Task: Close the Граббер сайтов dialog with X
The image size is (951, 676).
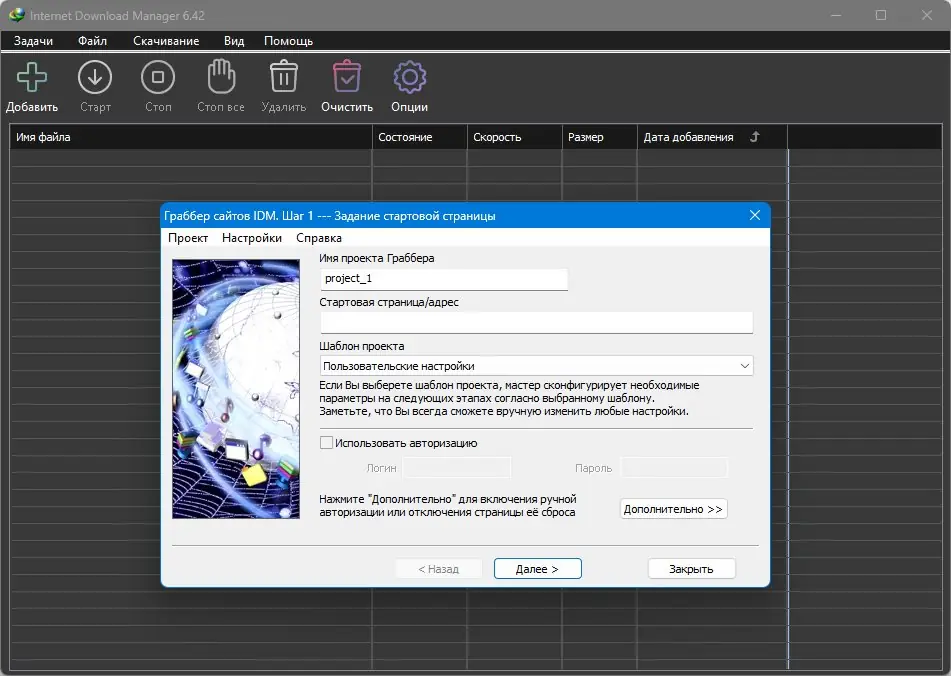Action: point(756,216)
